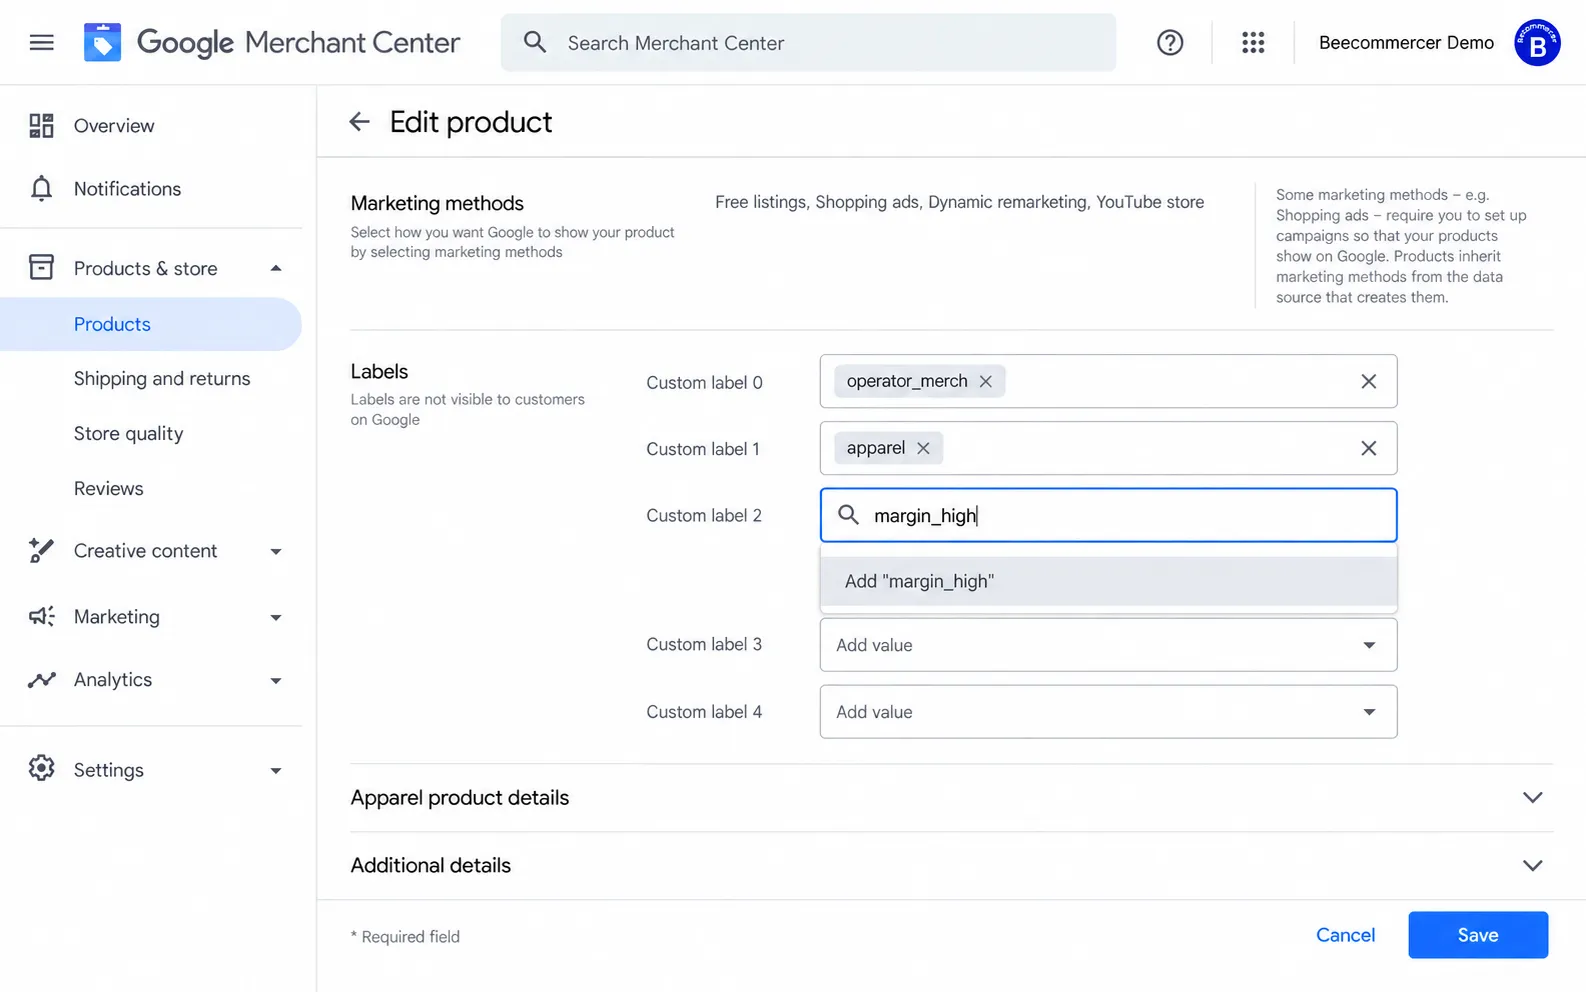Choose the Add "margin_high" suggestion

[x=1108, y=581]
